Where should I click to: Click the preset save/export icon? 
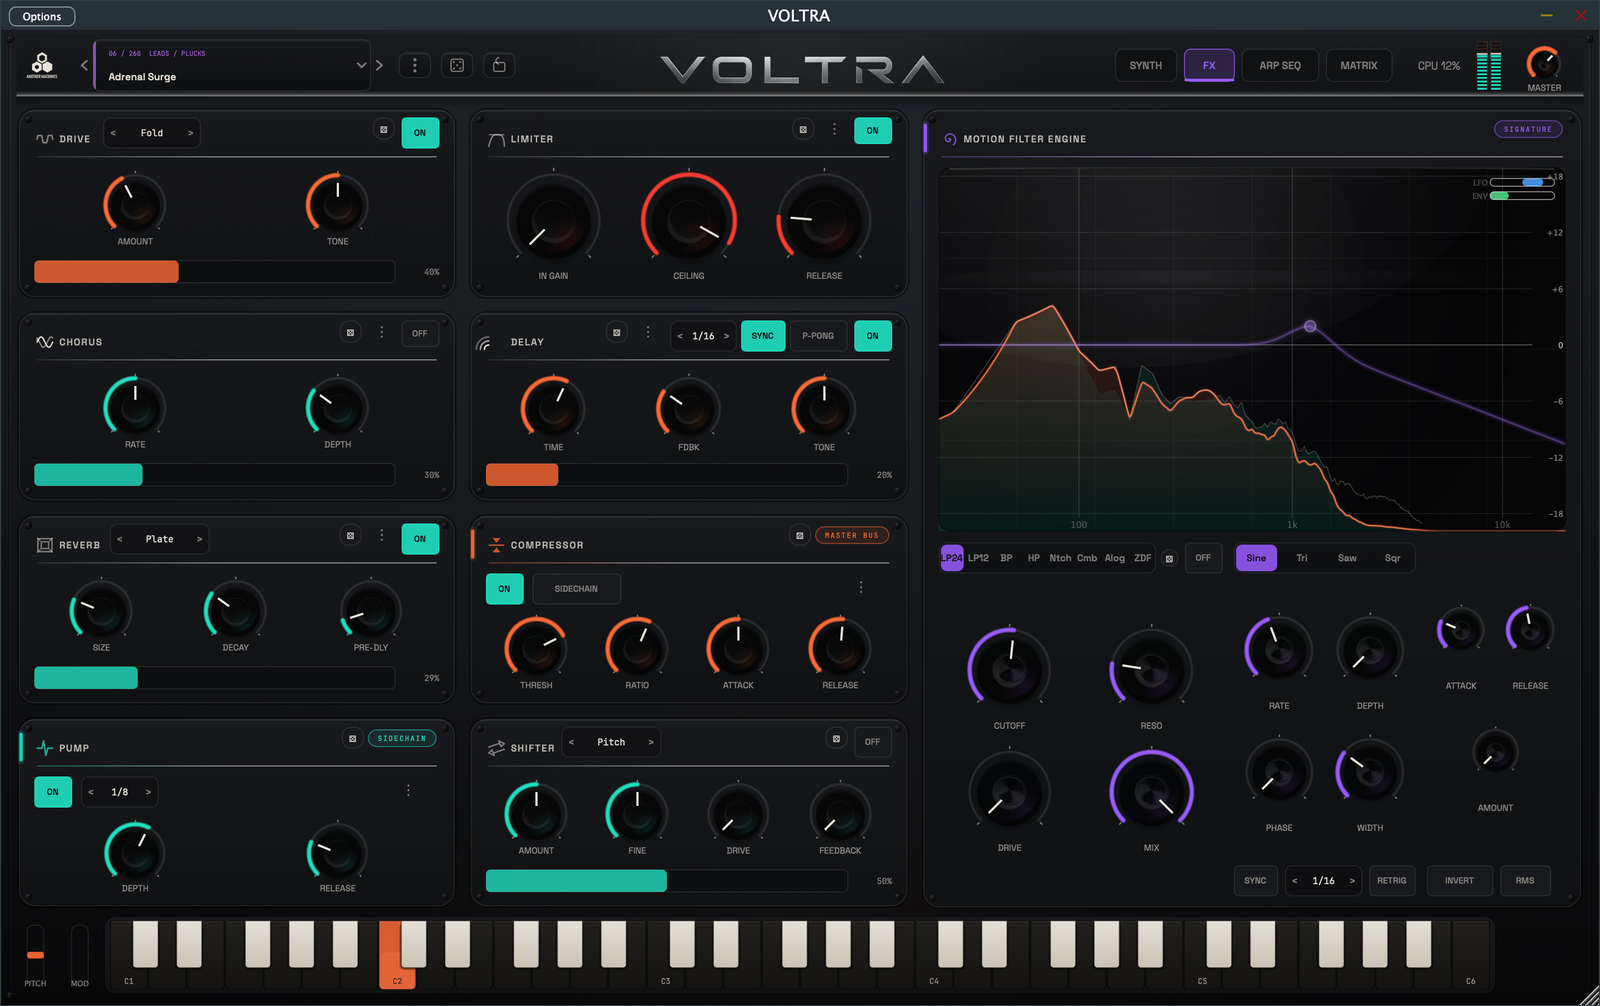[x=499, y=65]
